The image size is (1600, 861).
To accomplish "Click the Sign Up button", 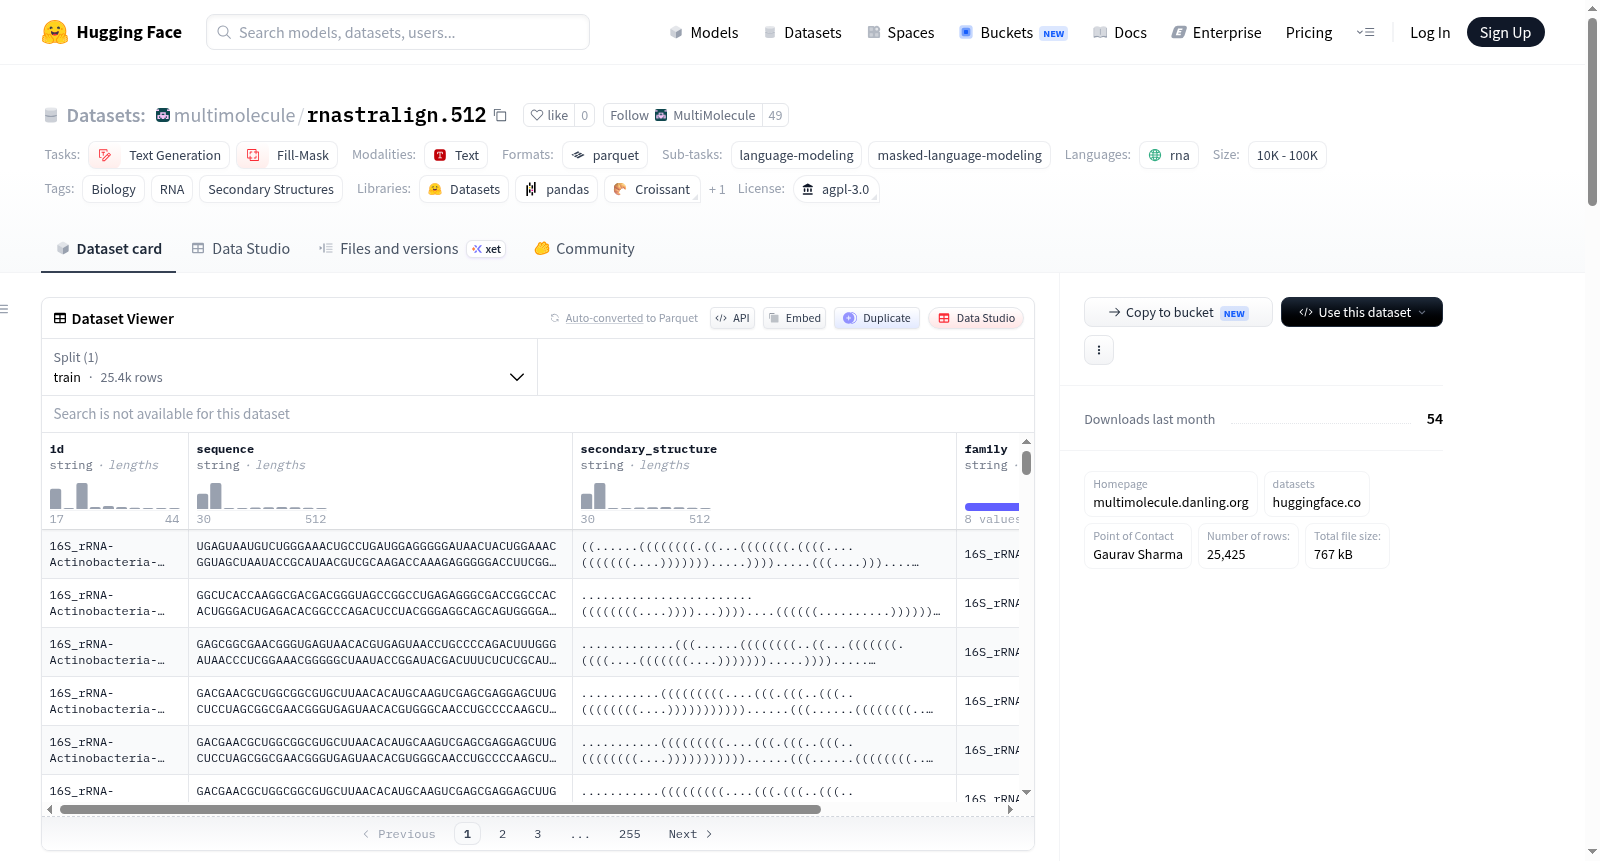I will click(x=1505, y=32).
